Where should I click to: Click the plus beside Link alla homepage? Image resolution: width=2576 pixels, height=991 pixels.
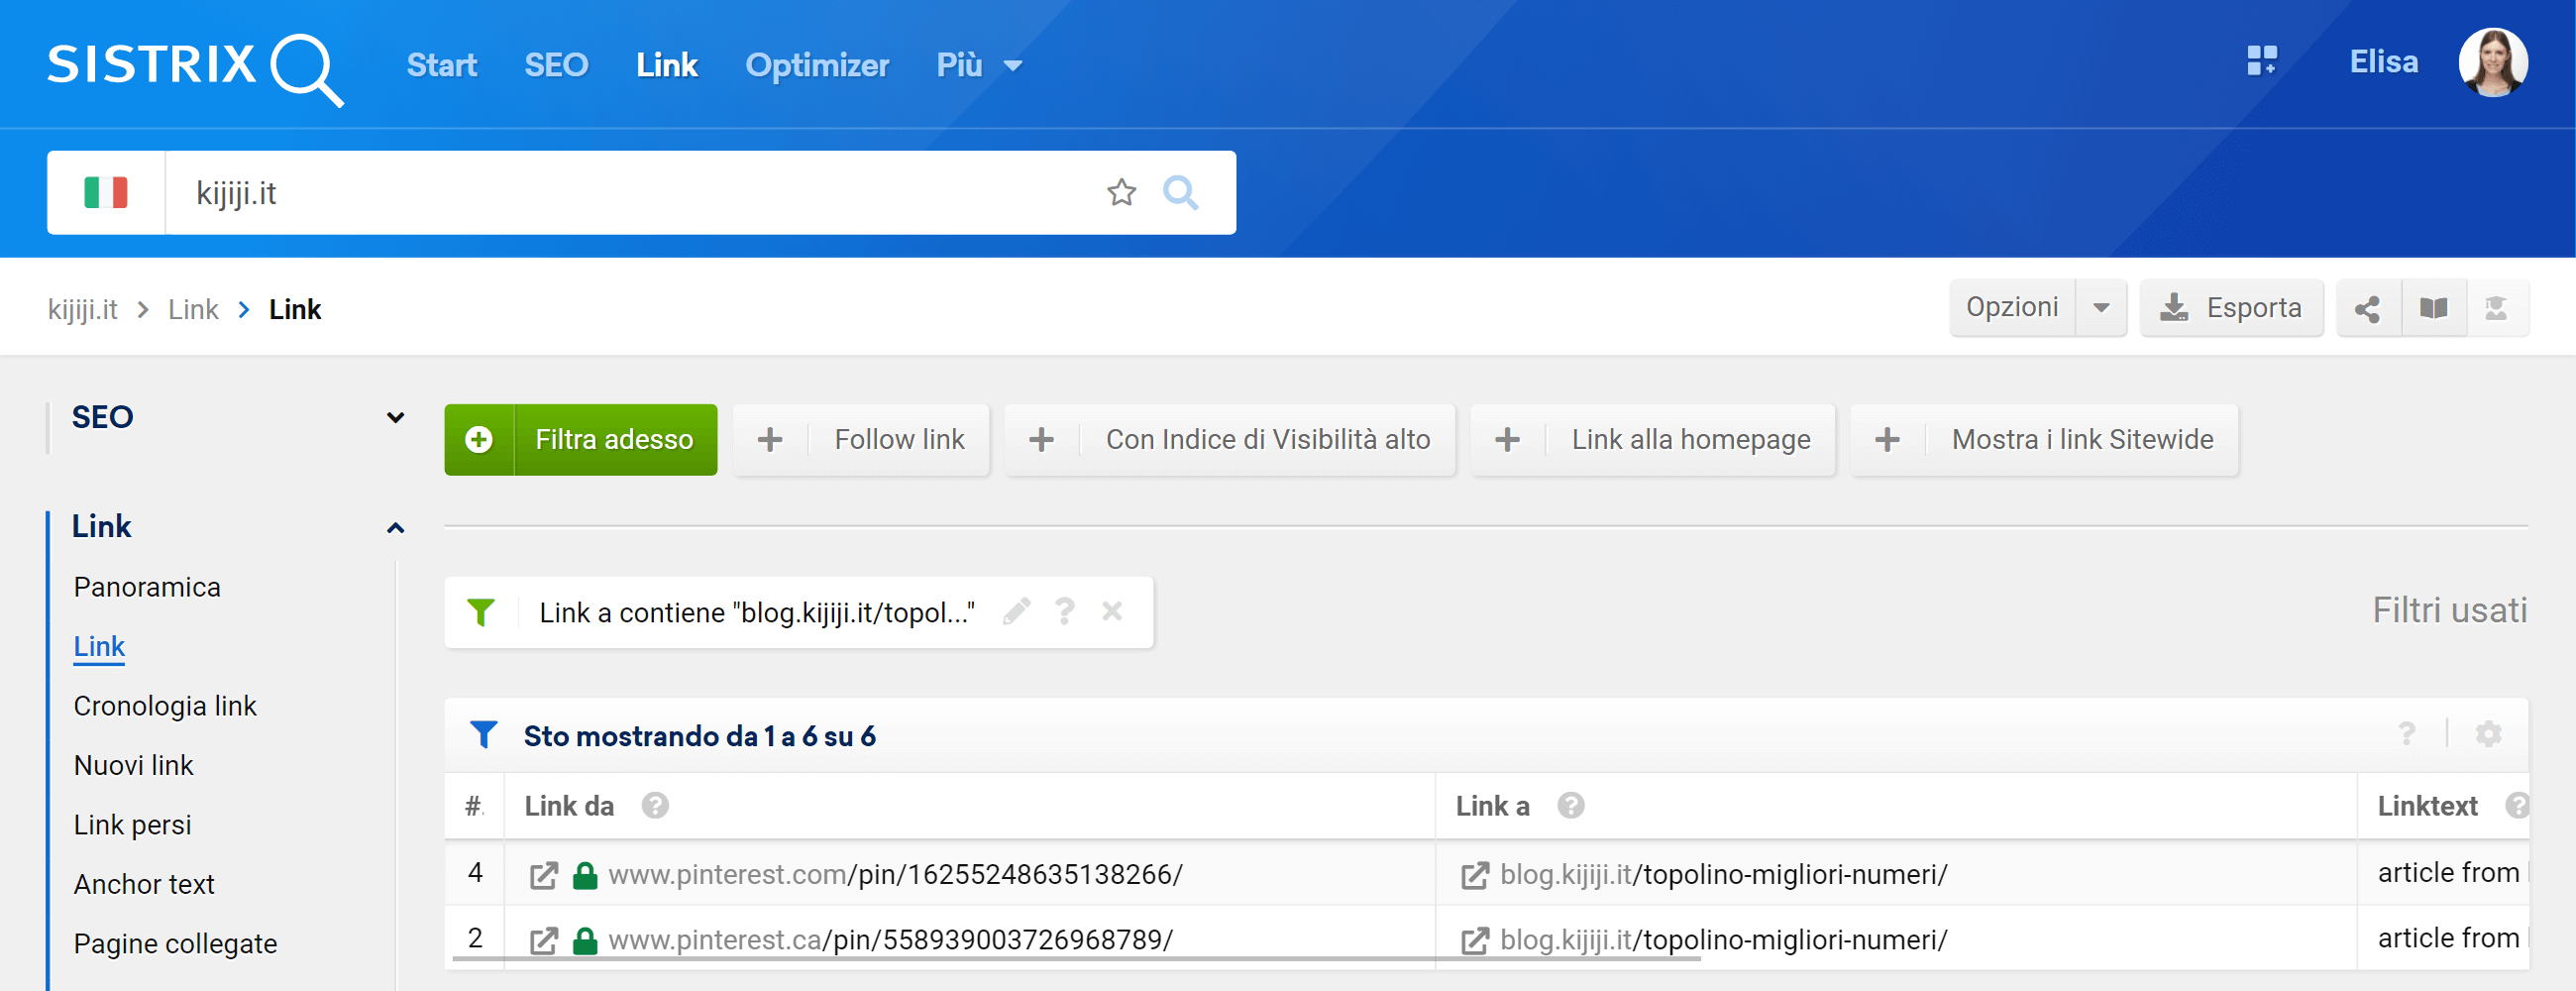pyautogui.click(x=1507, y=440)
